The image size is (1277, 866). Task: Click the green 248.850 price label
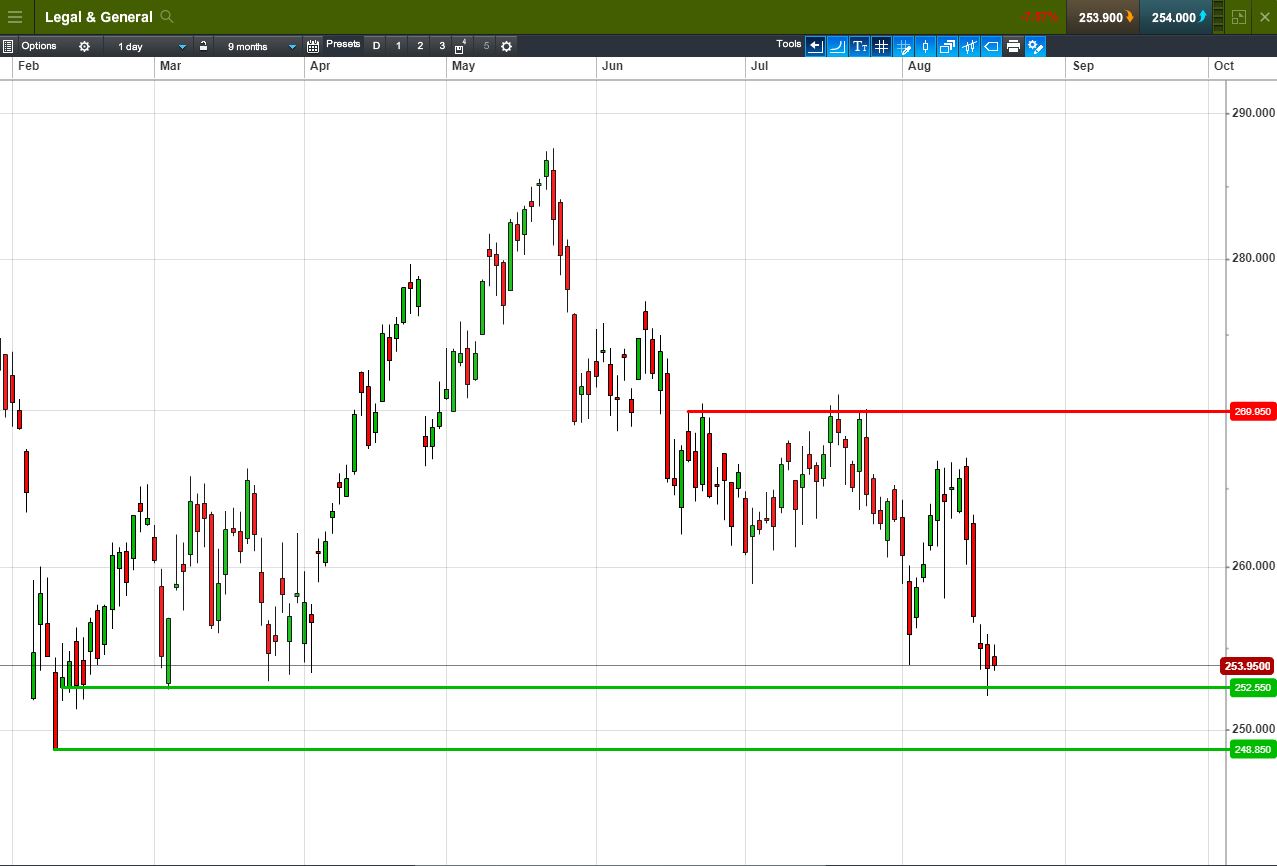[x=1252, y=749]
